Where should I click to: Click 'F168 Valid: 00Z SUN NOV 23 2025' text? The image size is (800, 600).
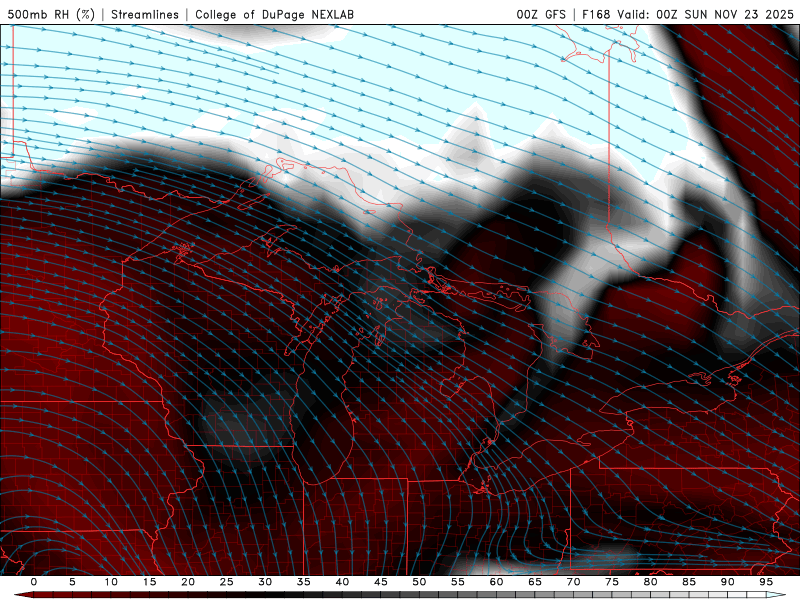[688, 15]
